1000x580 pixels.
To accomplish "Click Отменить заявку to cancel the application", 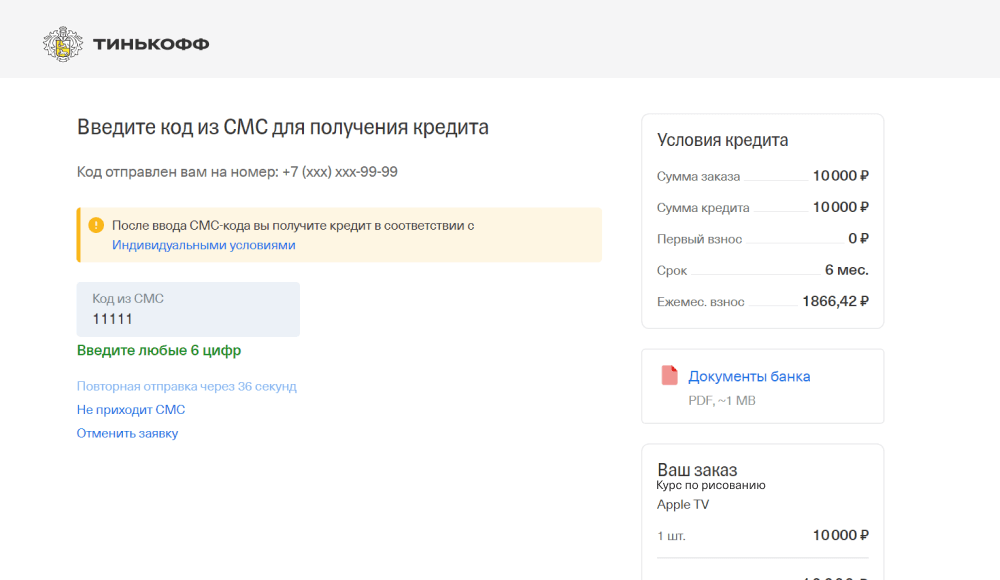I will (127, 433).
